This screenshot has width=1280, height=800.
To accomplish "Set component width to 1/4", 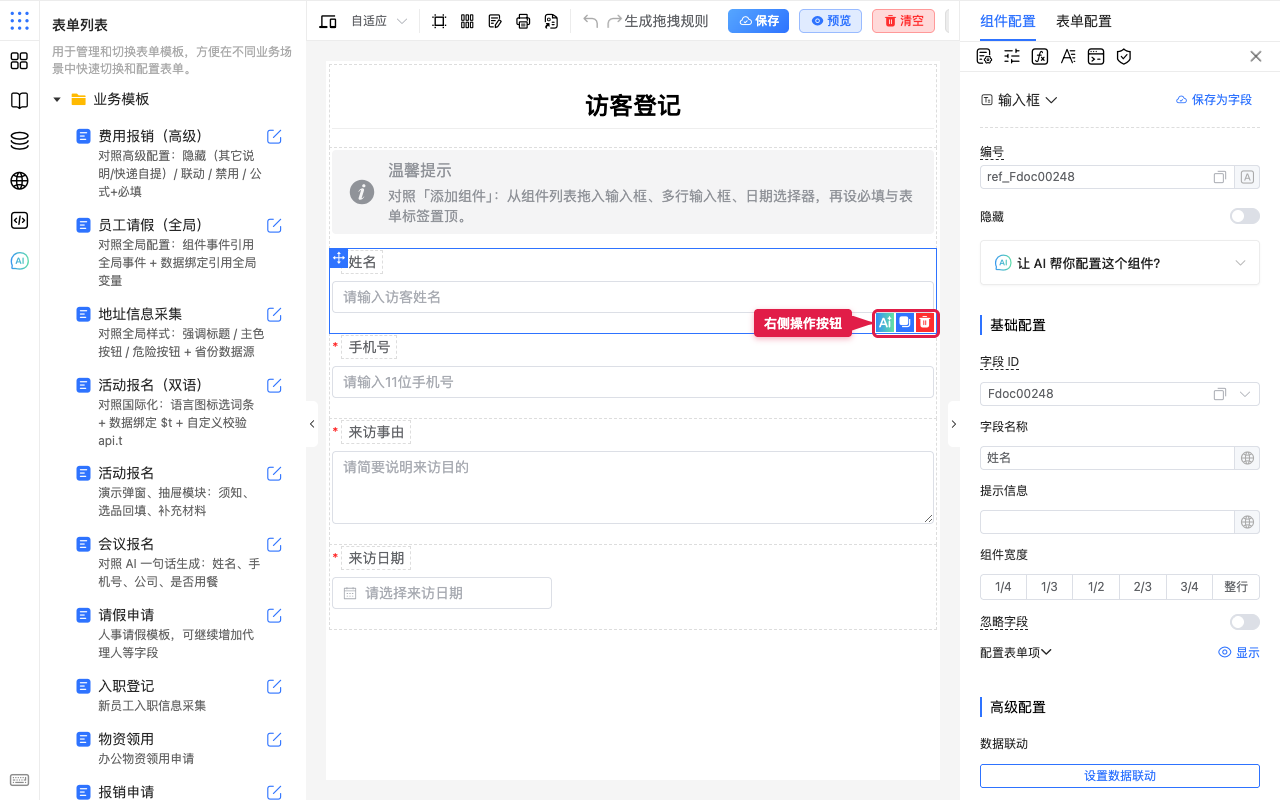I will (x=1003, y=587).
